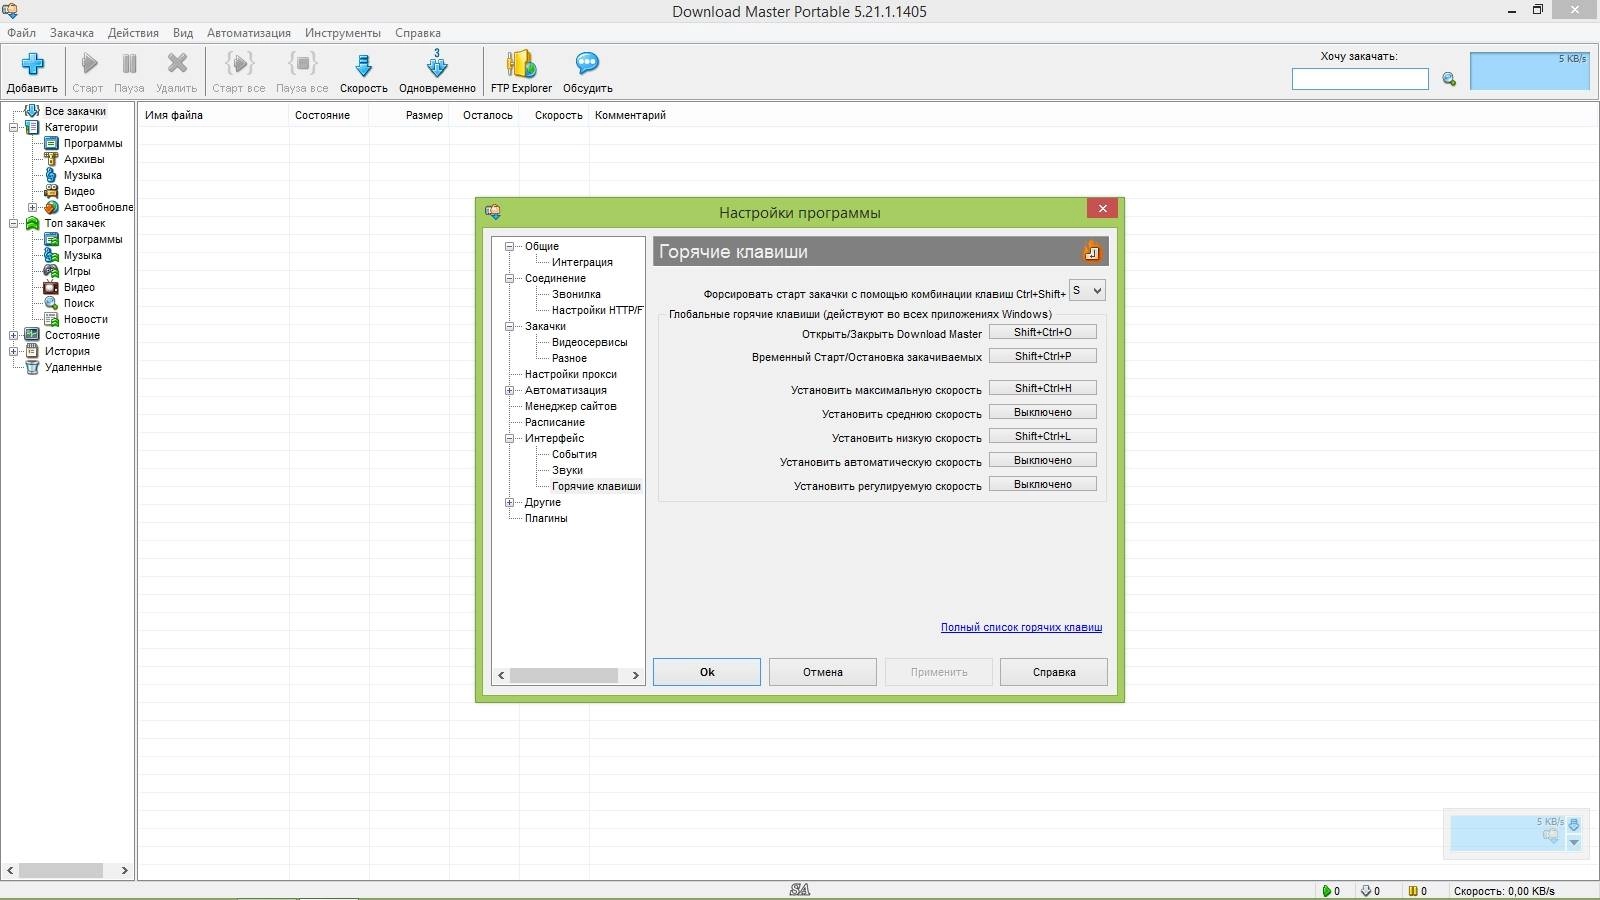Screen dimensions: 1600x900
Task: Open the Закачка menu
Action: click(72, 33)
